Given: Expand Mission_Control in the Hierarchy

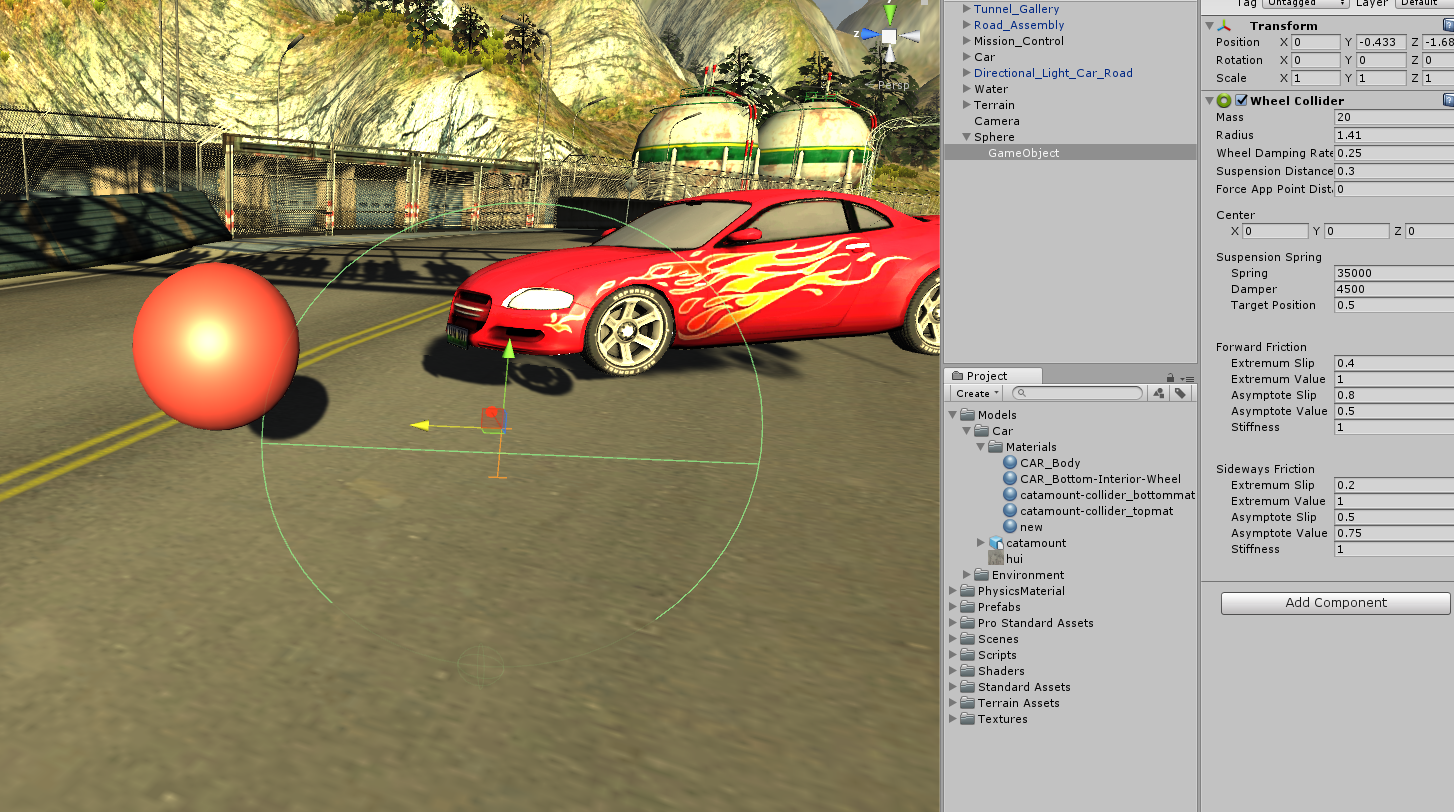Looking at the screenshot, I should pos(966,41).
